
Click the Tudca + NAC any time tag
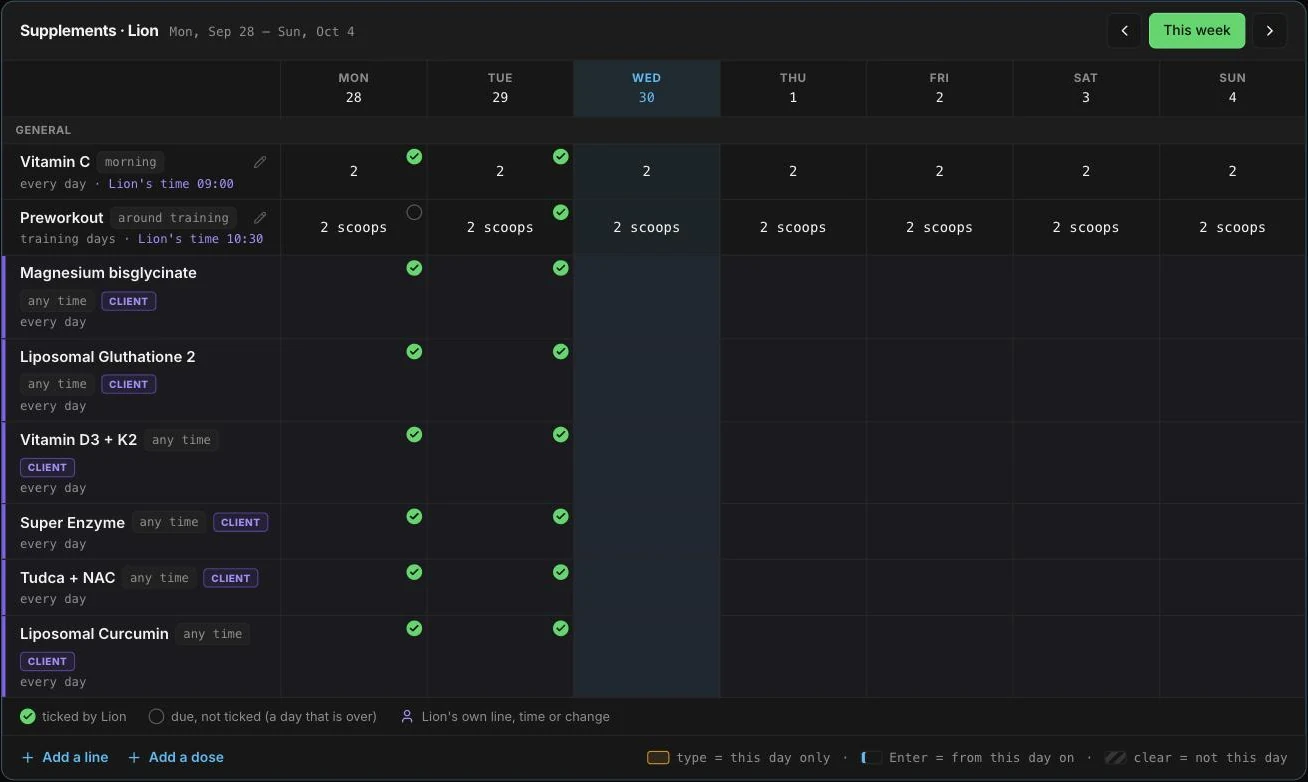click(x=160, y=578)
